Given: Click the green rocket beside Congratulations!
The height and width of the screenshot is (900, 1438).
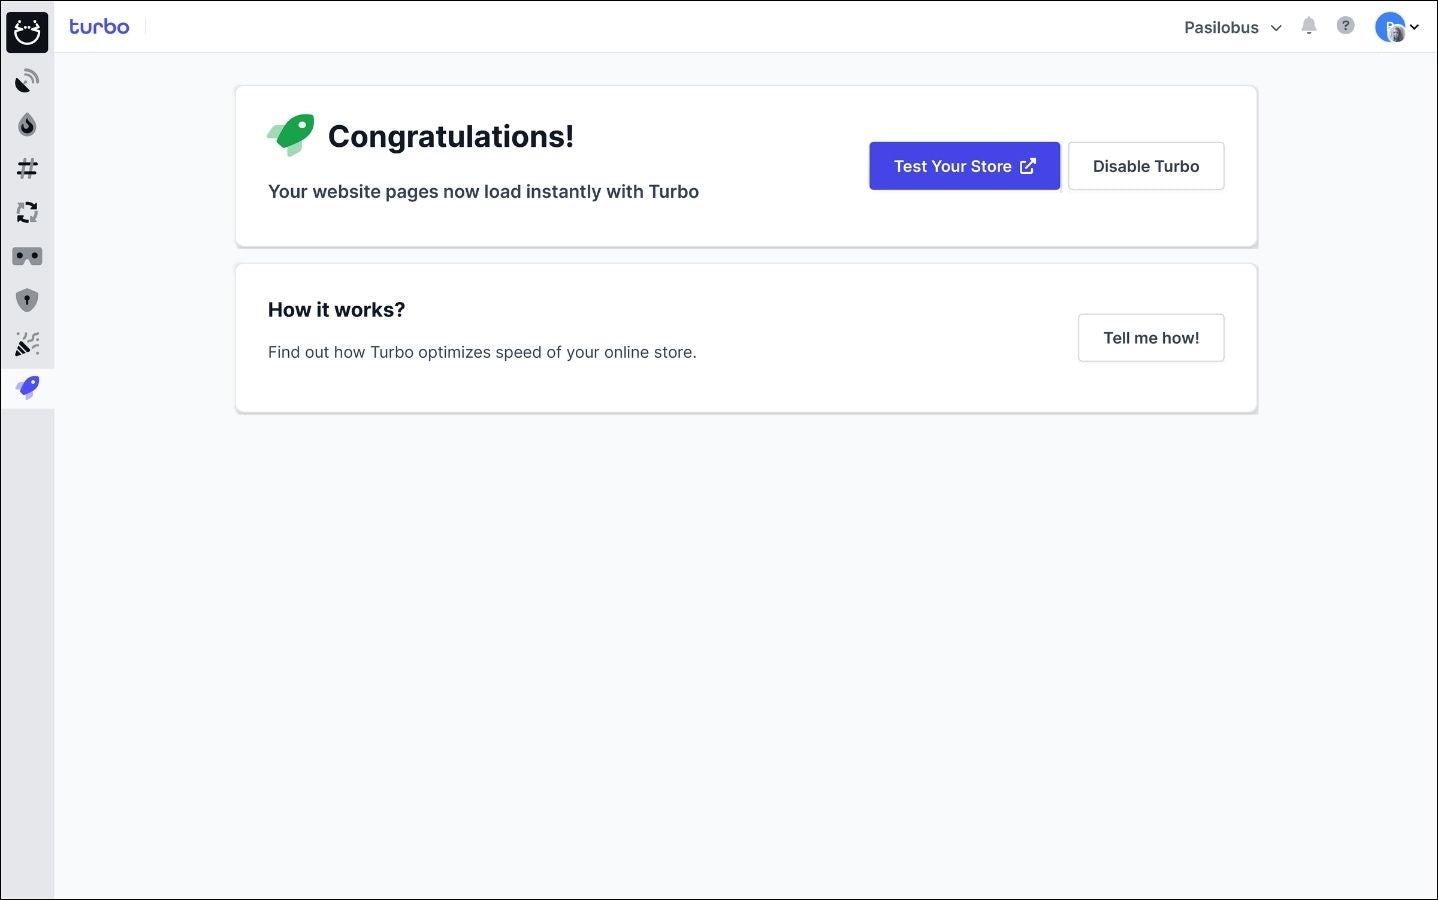Looking at the screenshot, I should pos(291,134).
